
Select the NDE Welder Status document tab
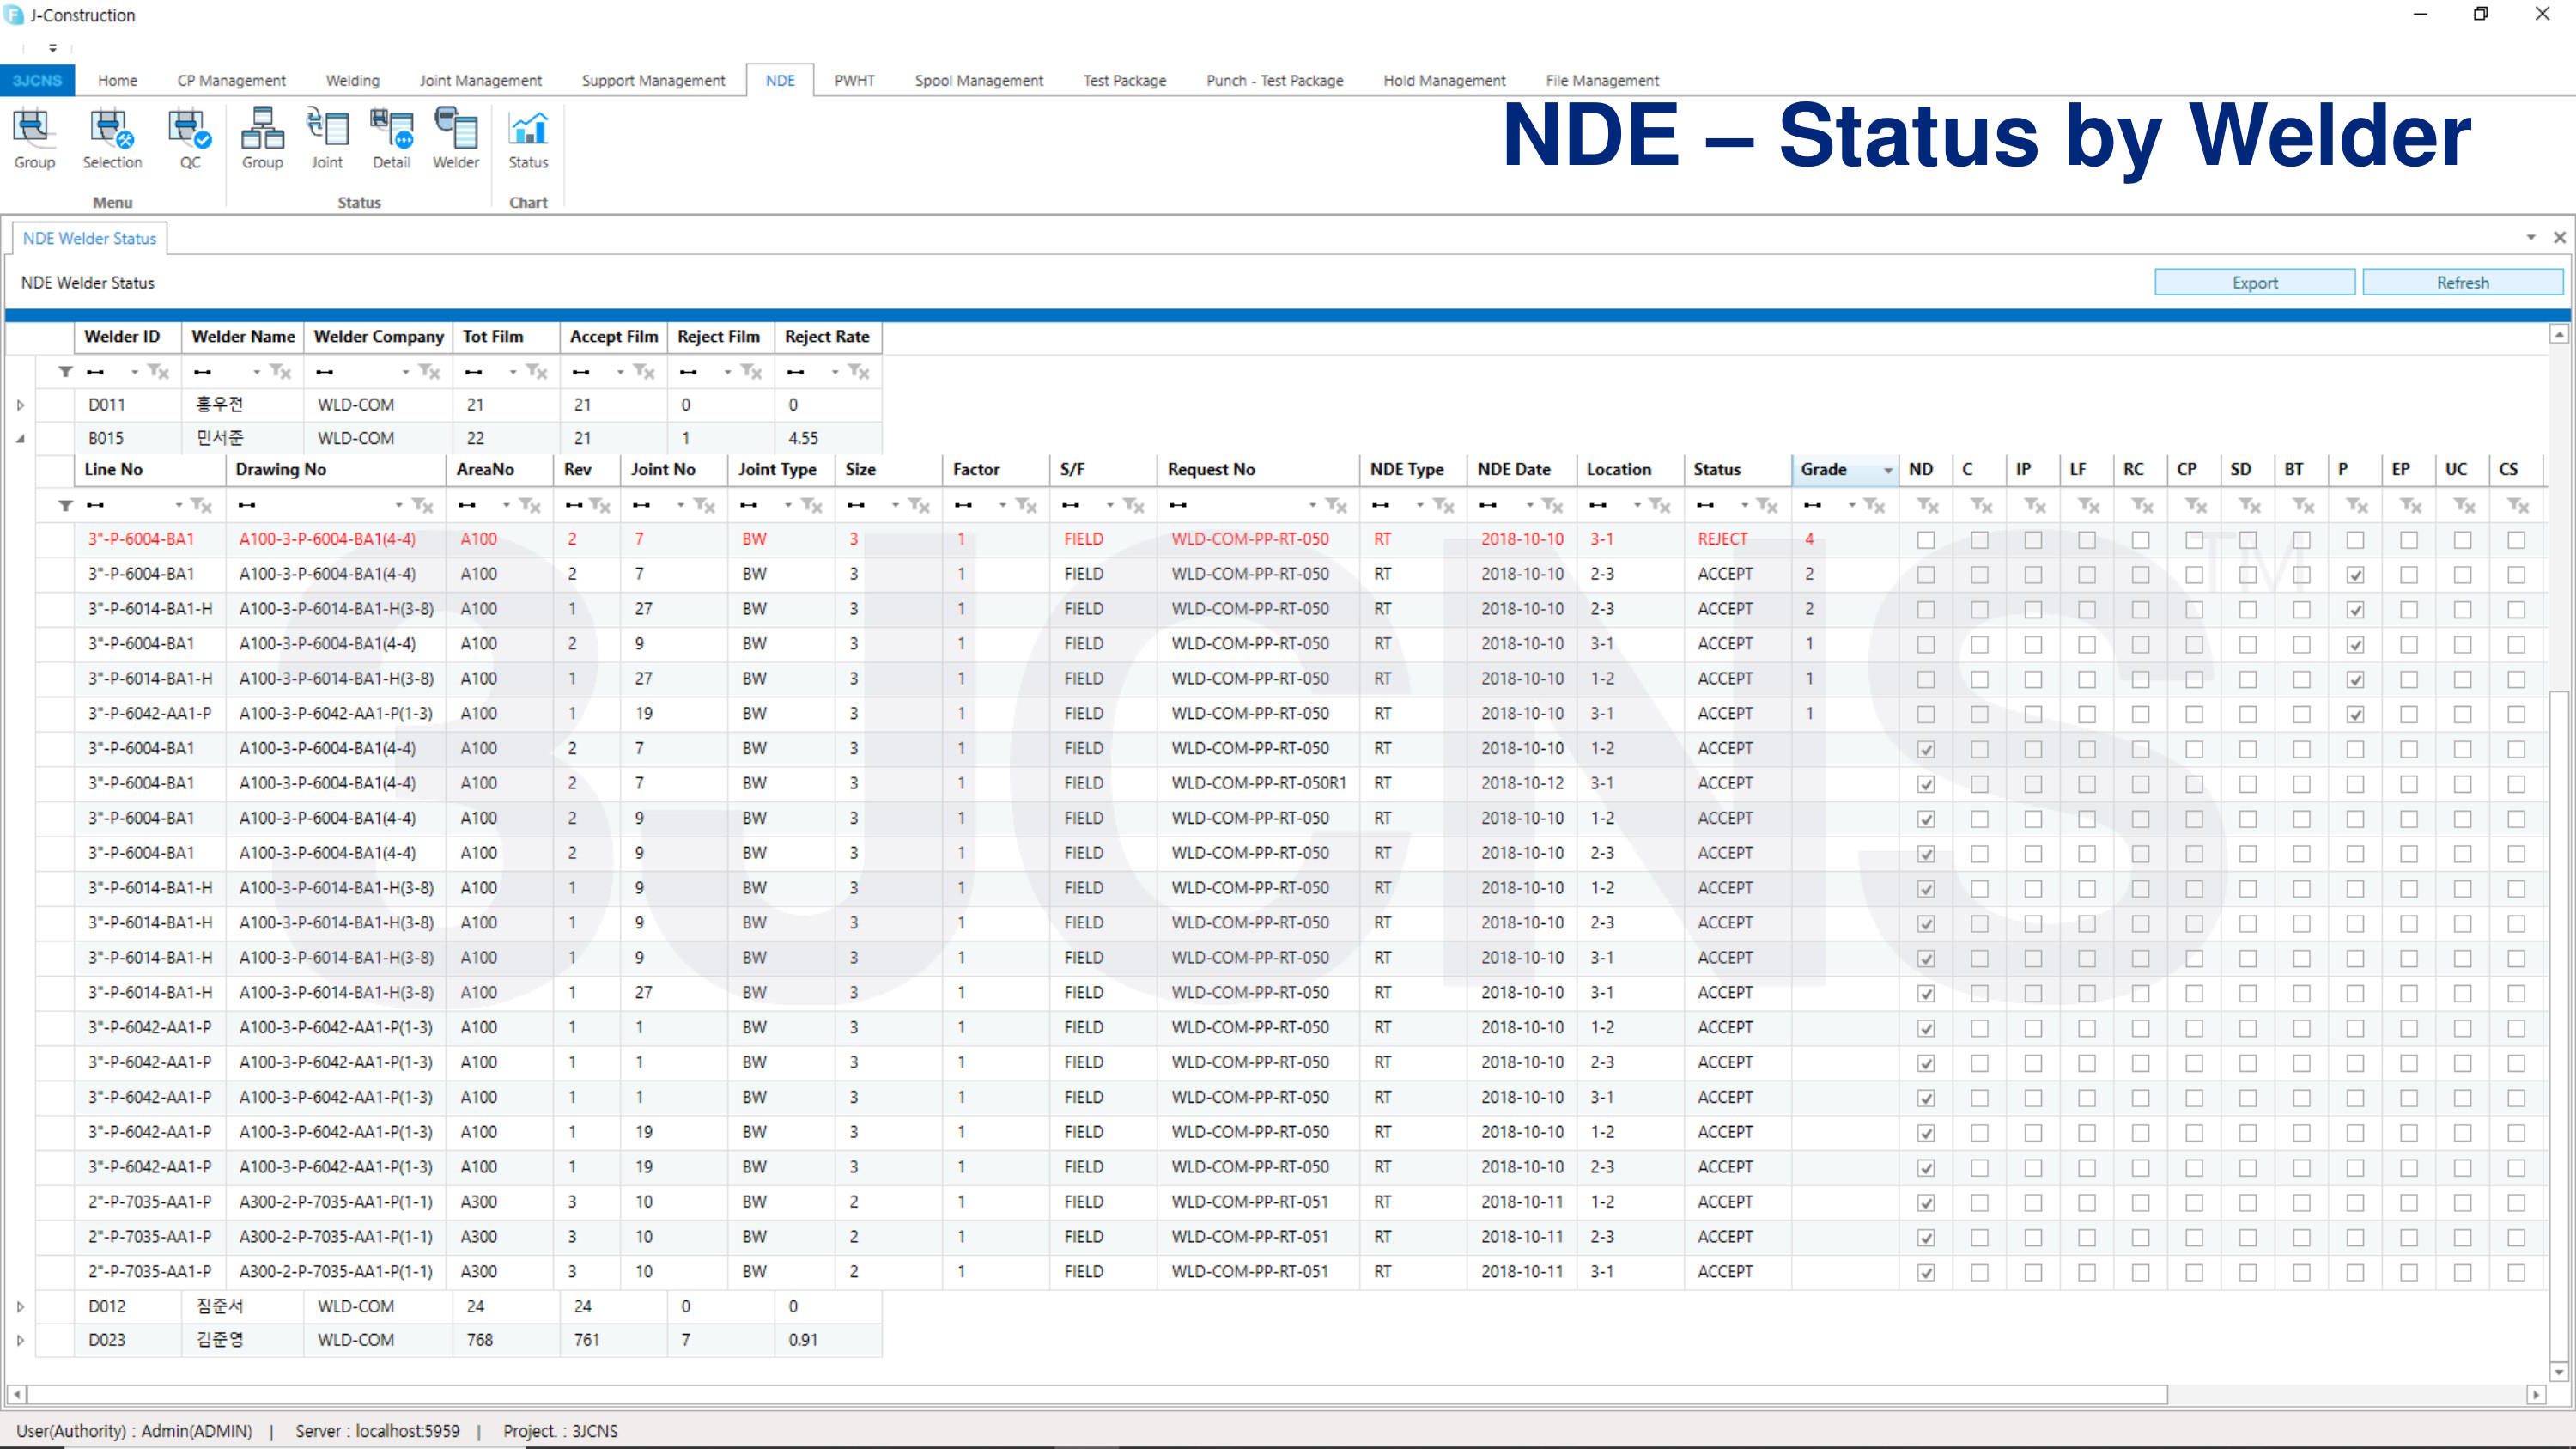[89, 238]
